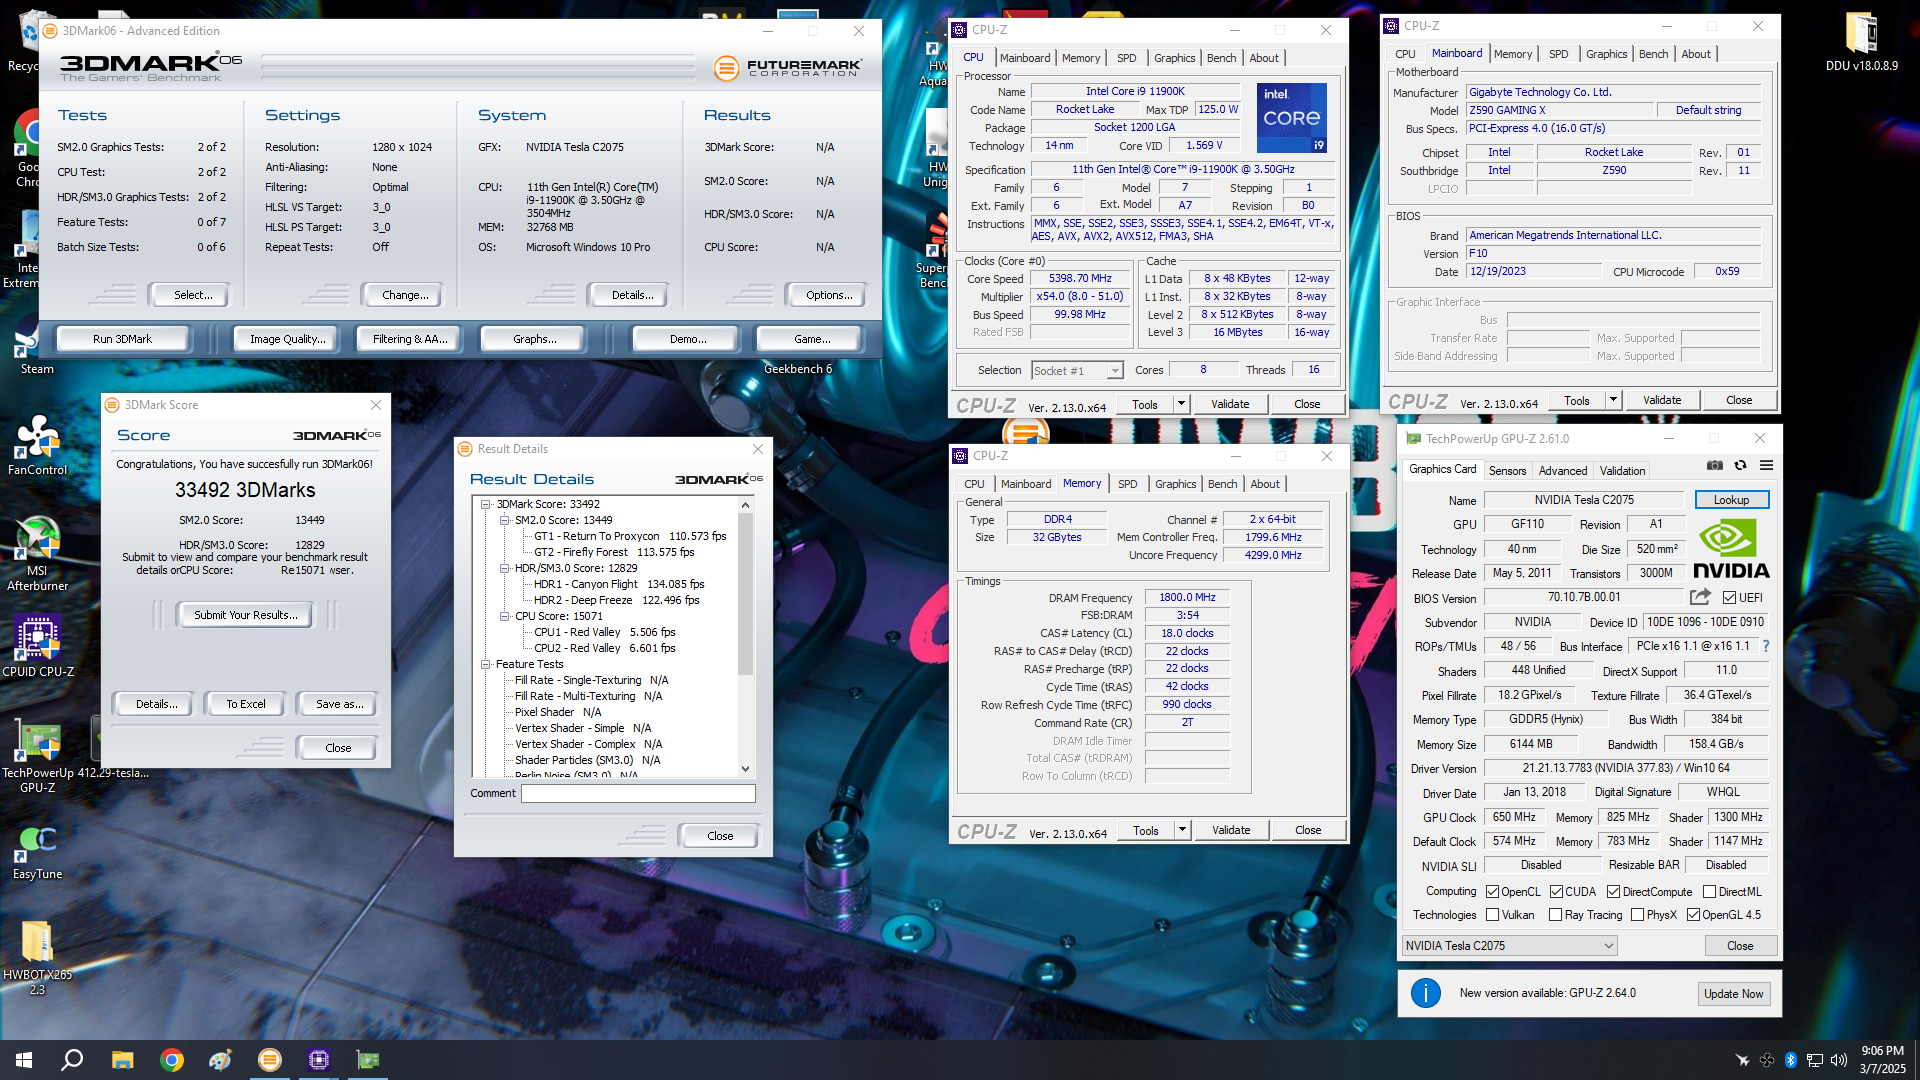Open TechPowerUp GPU-Z desktop icon
Viewport: 1920px width, 1080px height.
(37, 755)
